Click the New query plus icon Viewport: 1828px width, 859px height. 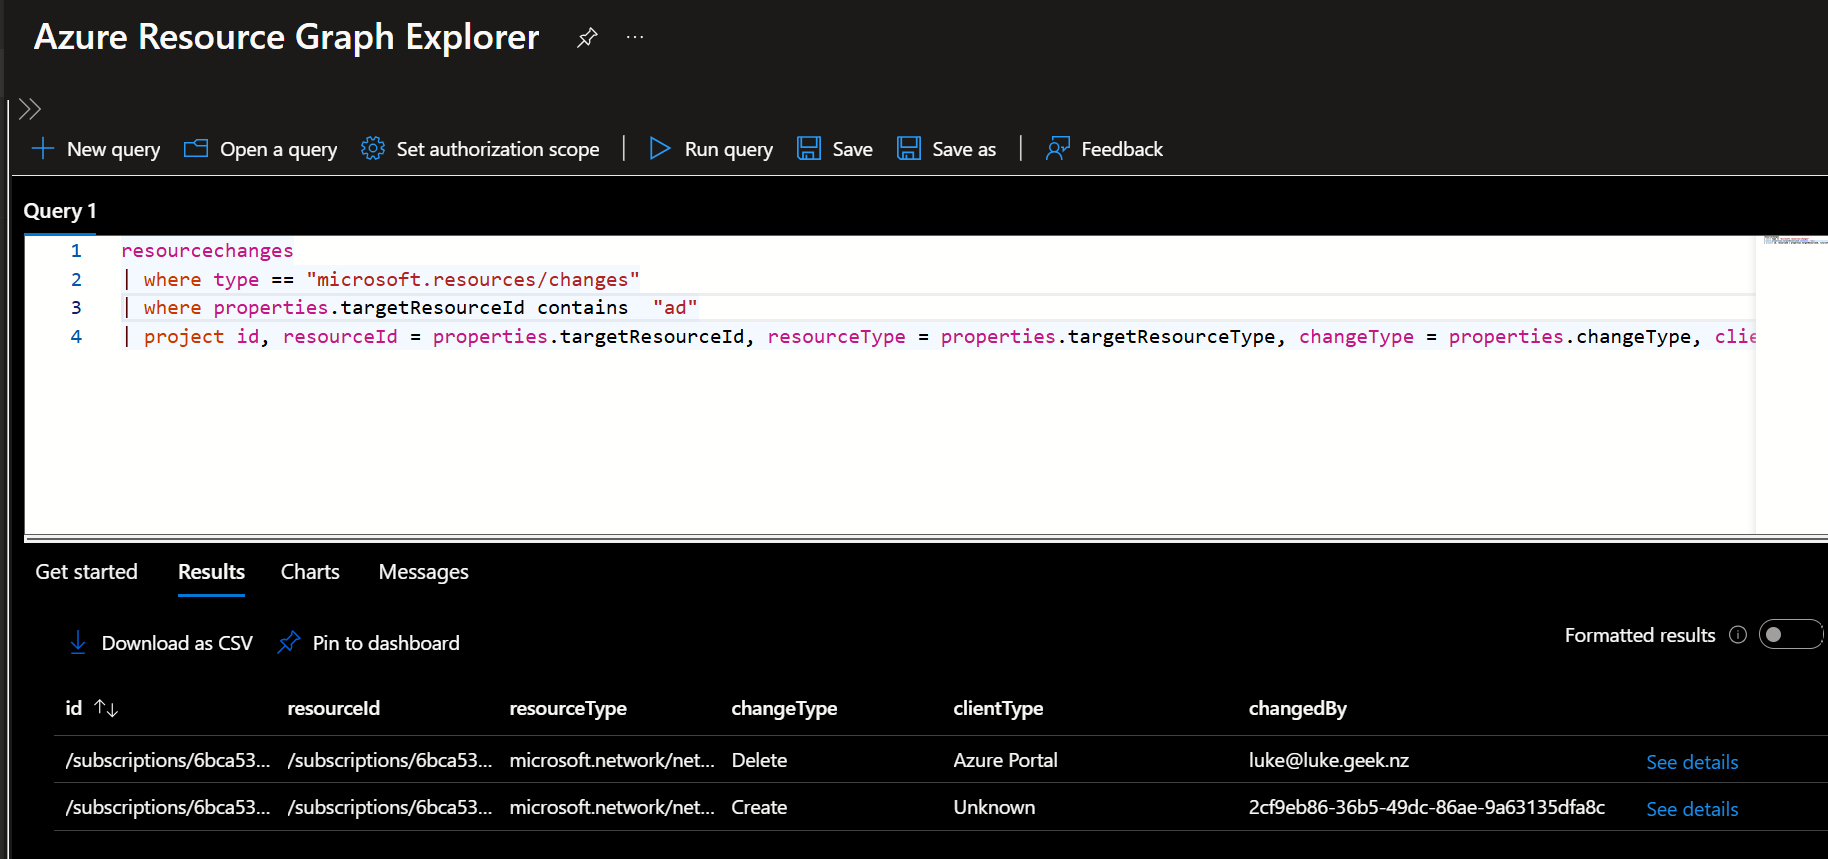coord(43,149)
